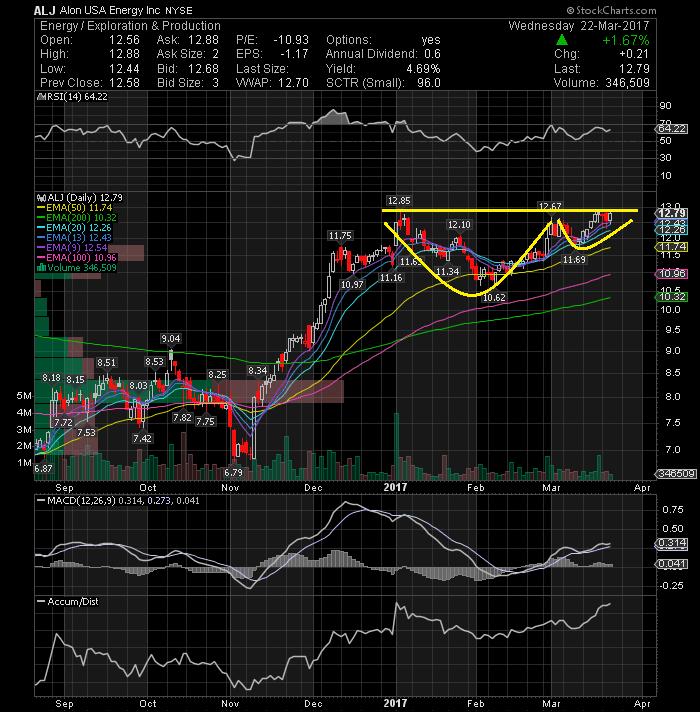This screenshot has width=700, height=712.
Task: Click the 8.34 price label
Action: [x=257, y=371]
